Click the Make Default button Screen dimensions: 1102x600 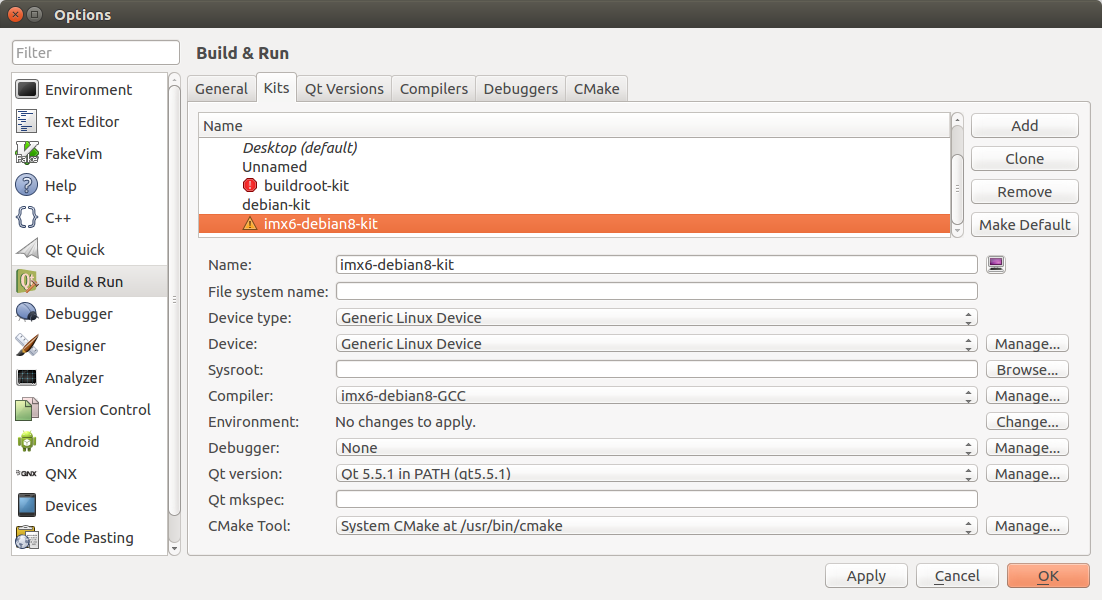click(1024, 225)
